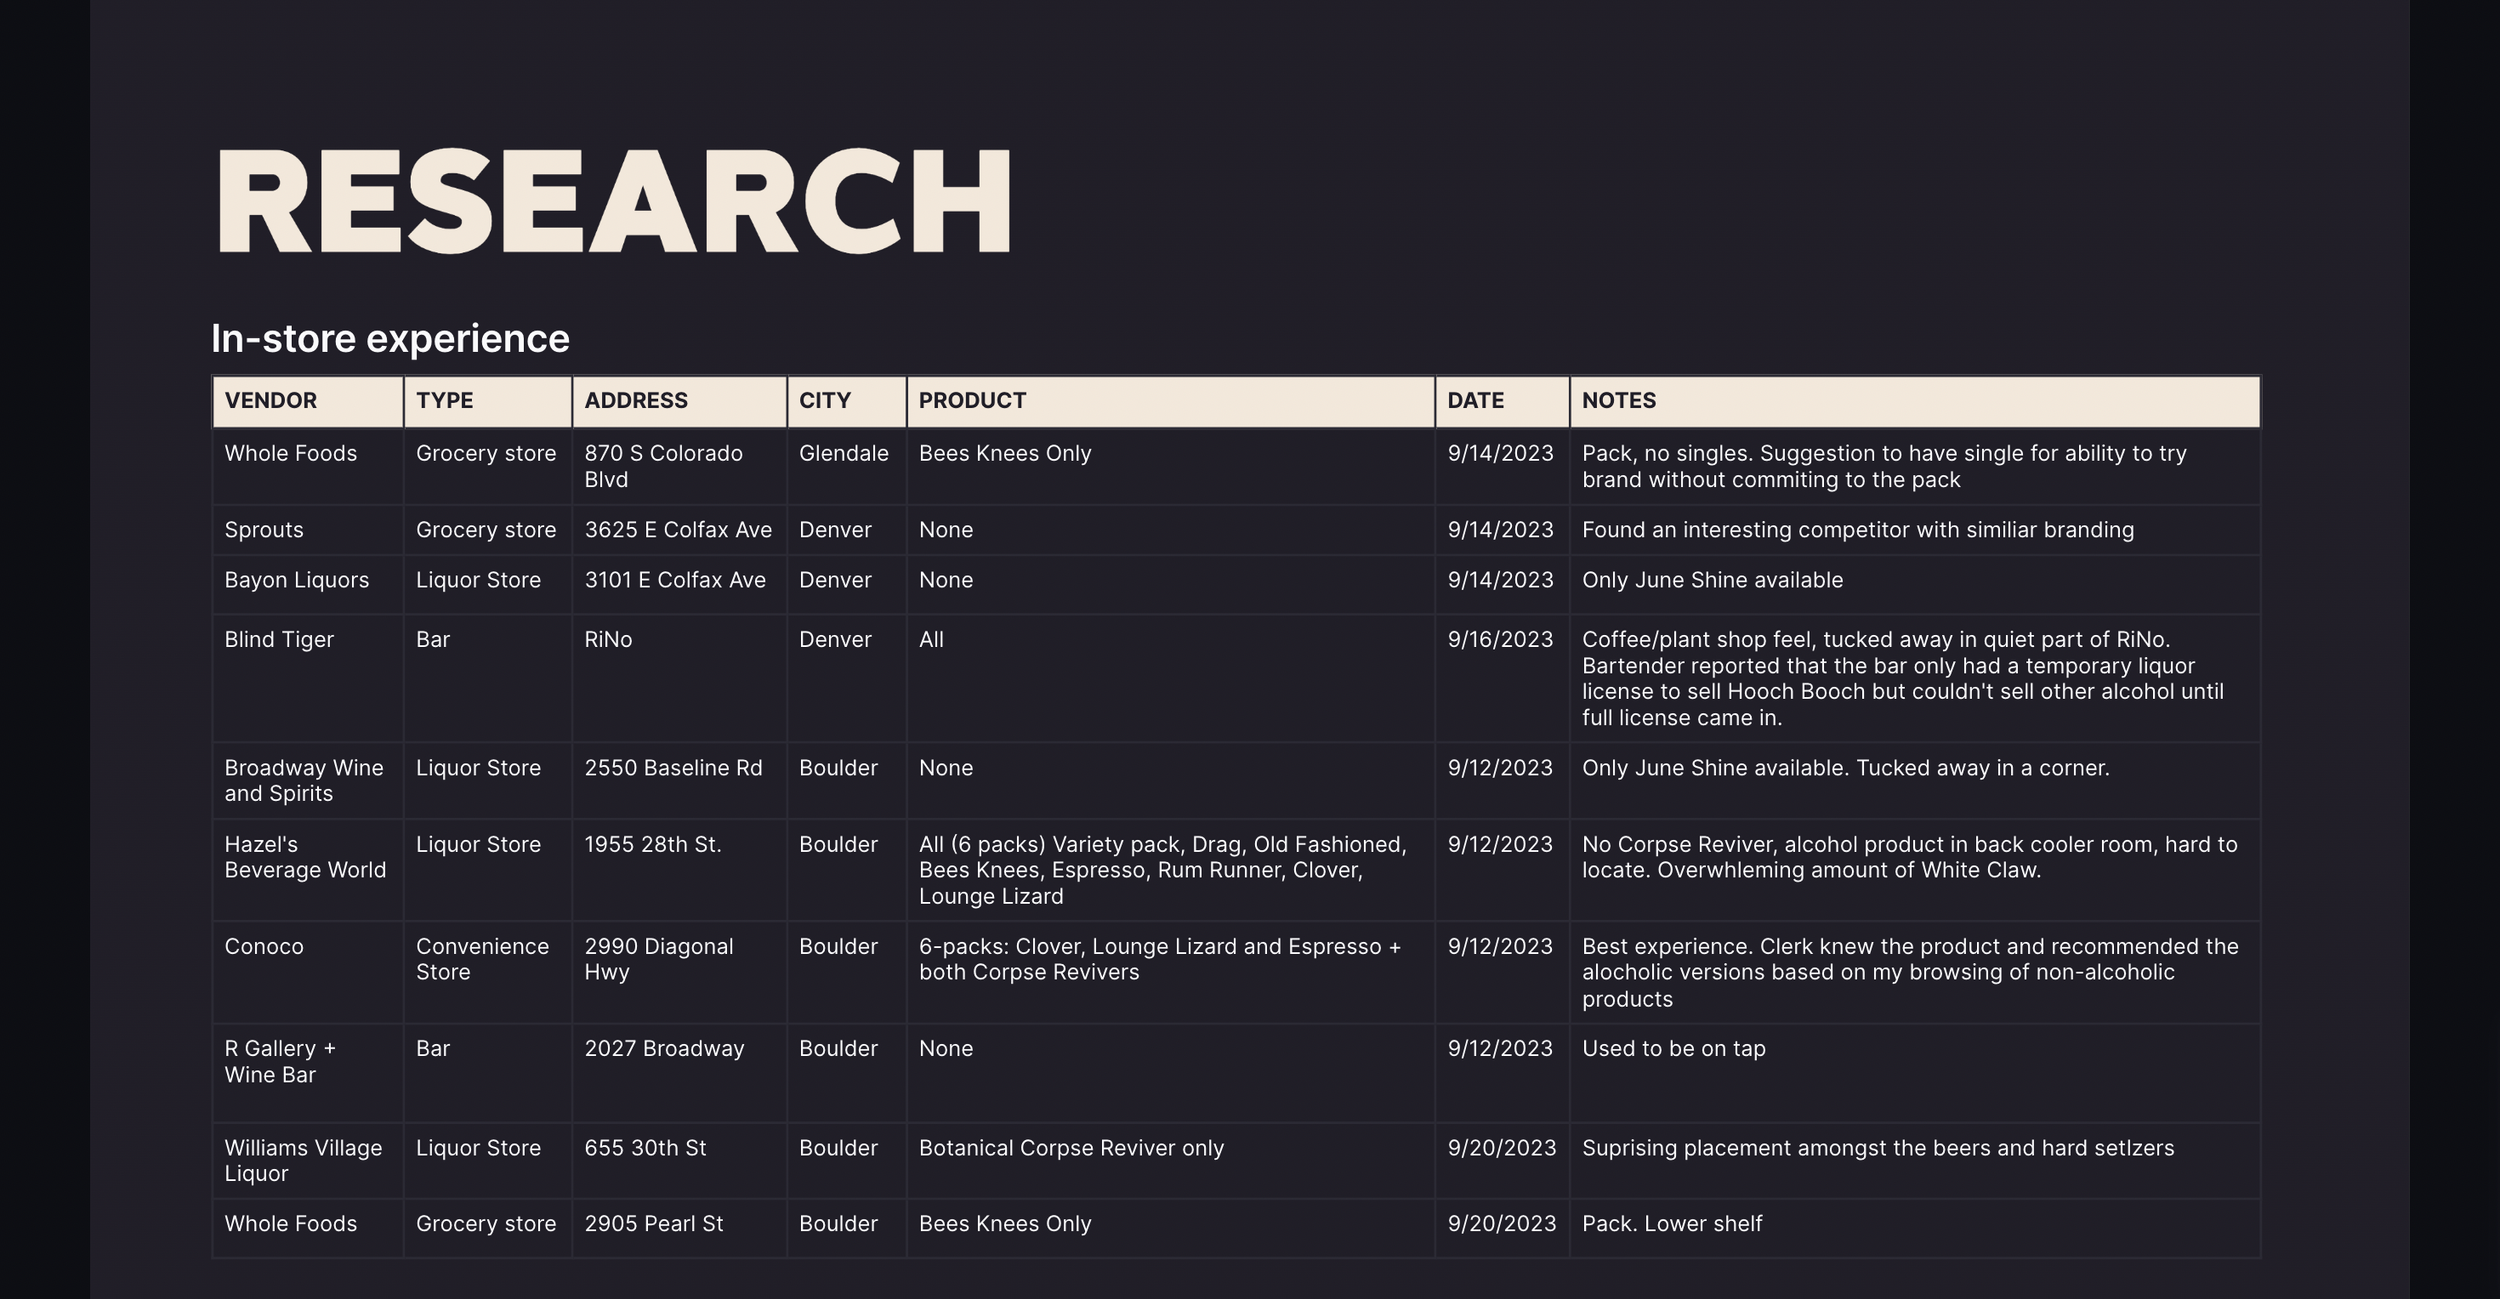The height and width of the screenshot is (1299, 2500).
Task: Select Williams Village Liquor cell
Action: point(308,1161)
